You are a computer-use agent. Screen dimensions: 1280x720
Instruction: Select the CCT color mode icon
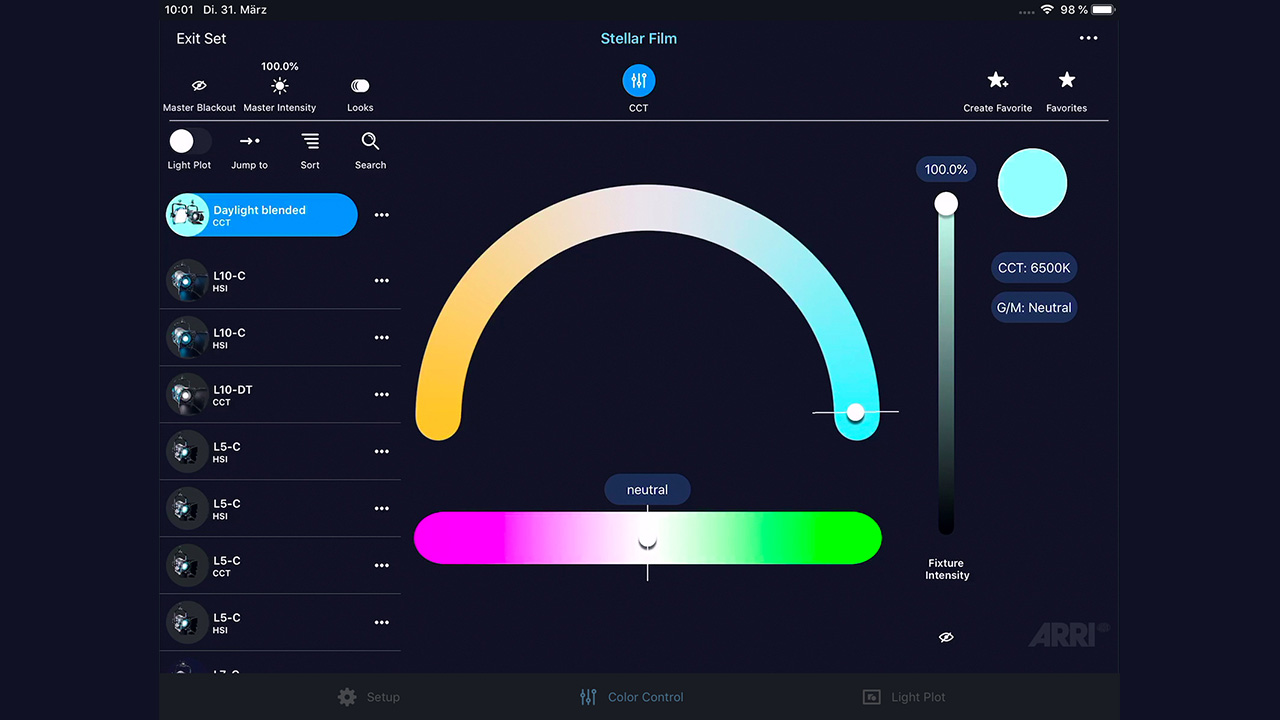tap(638, 81)
